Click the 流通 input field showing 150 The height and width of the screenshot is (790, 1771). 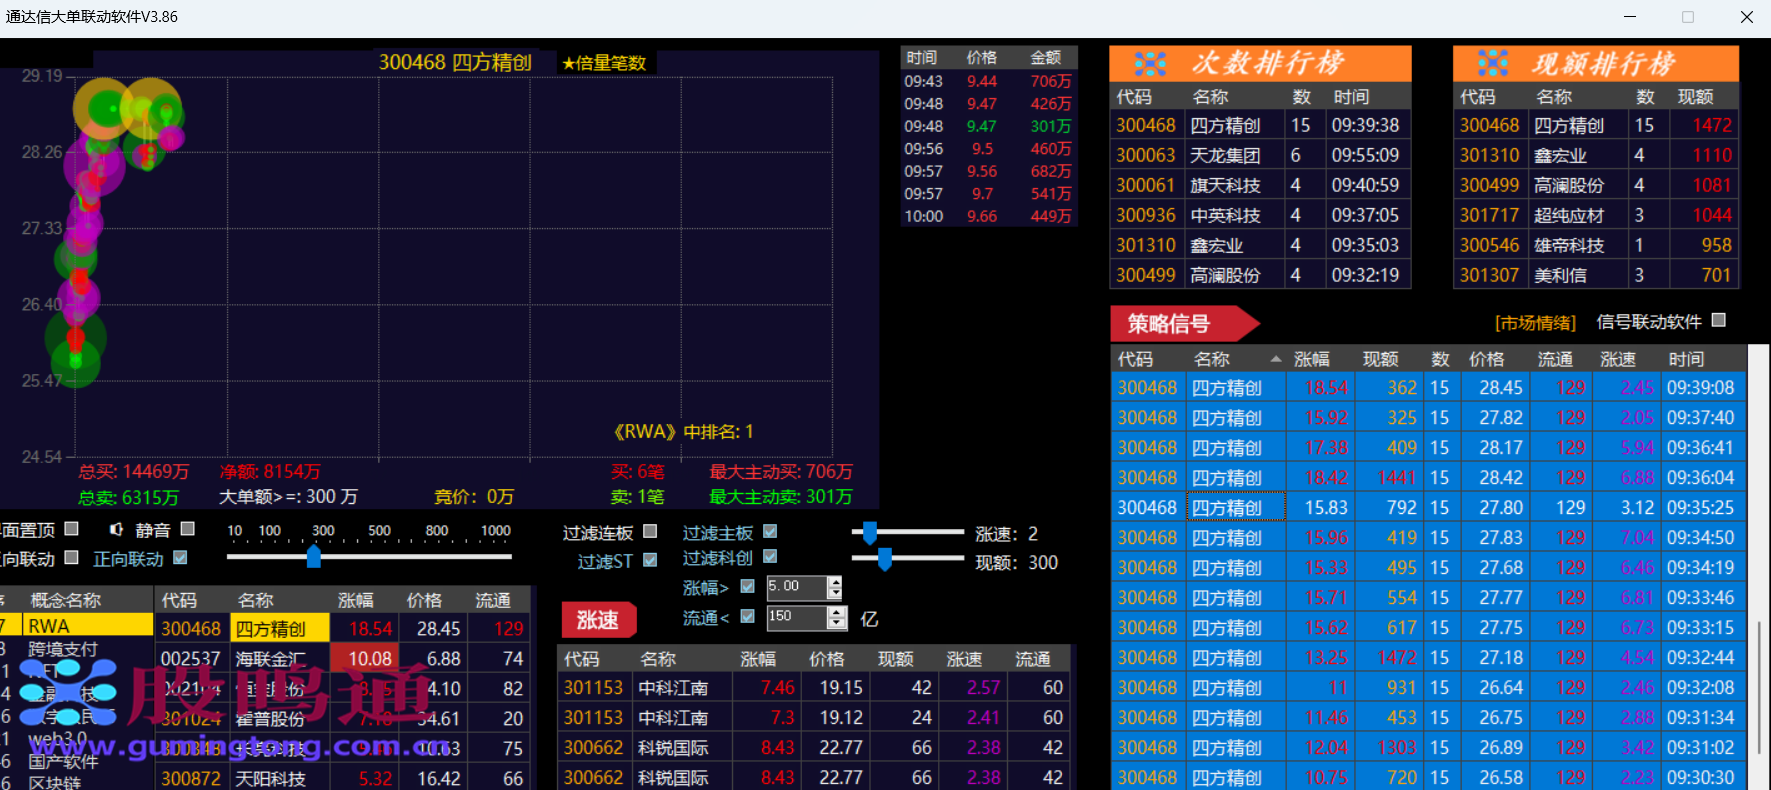click(x=797, y=618)
